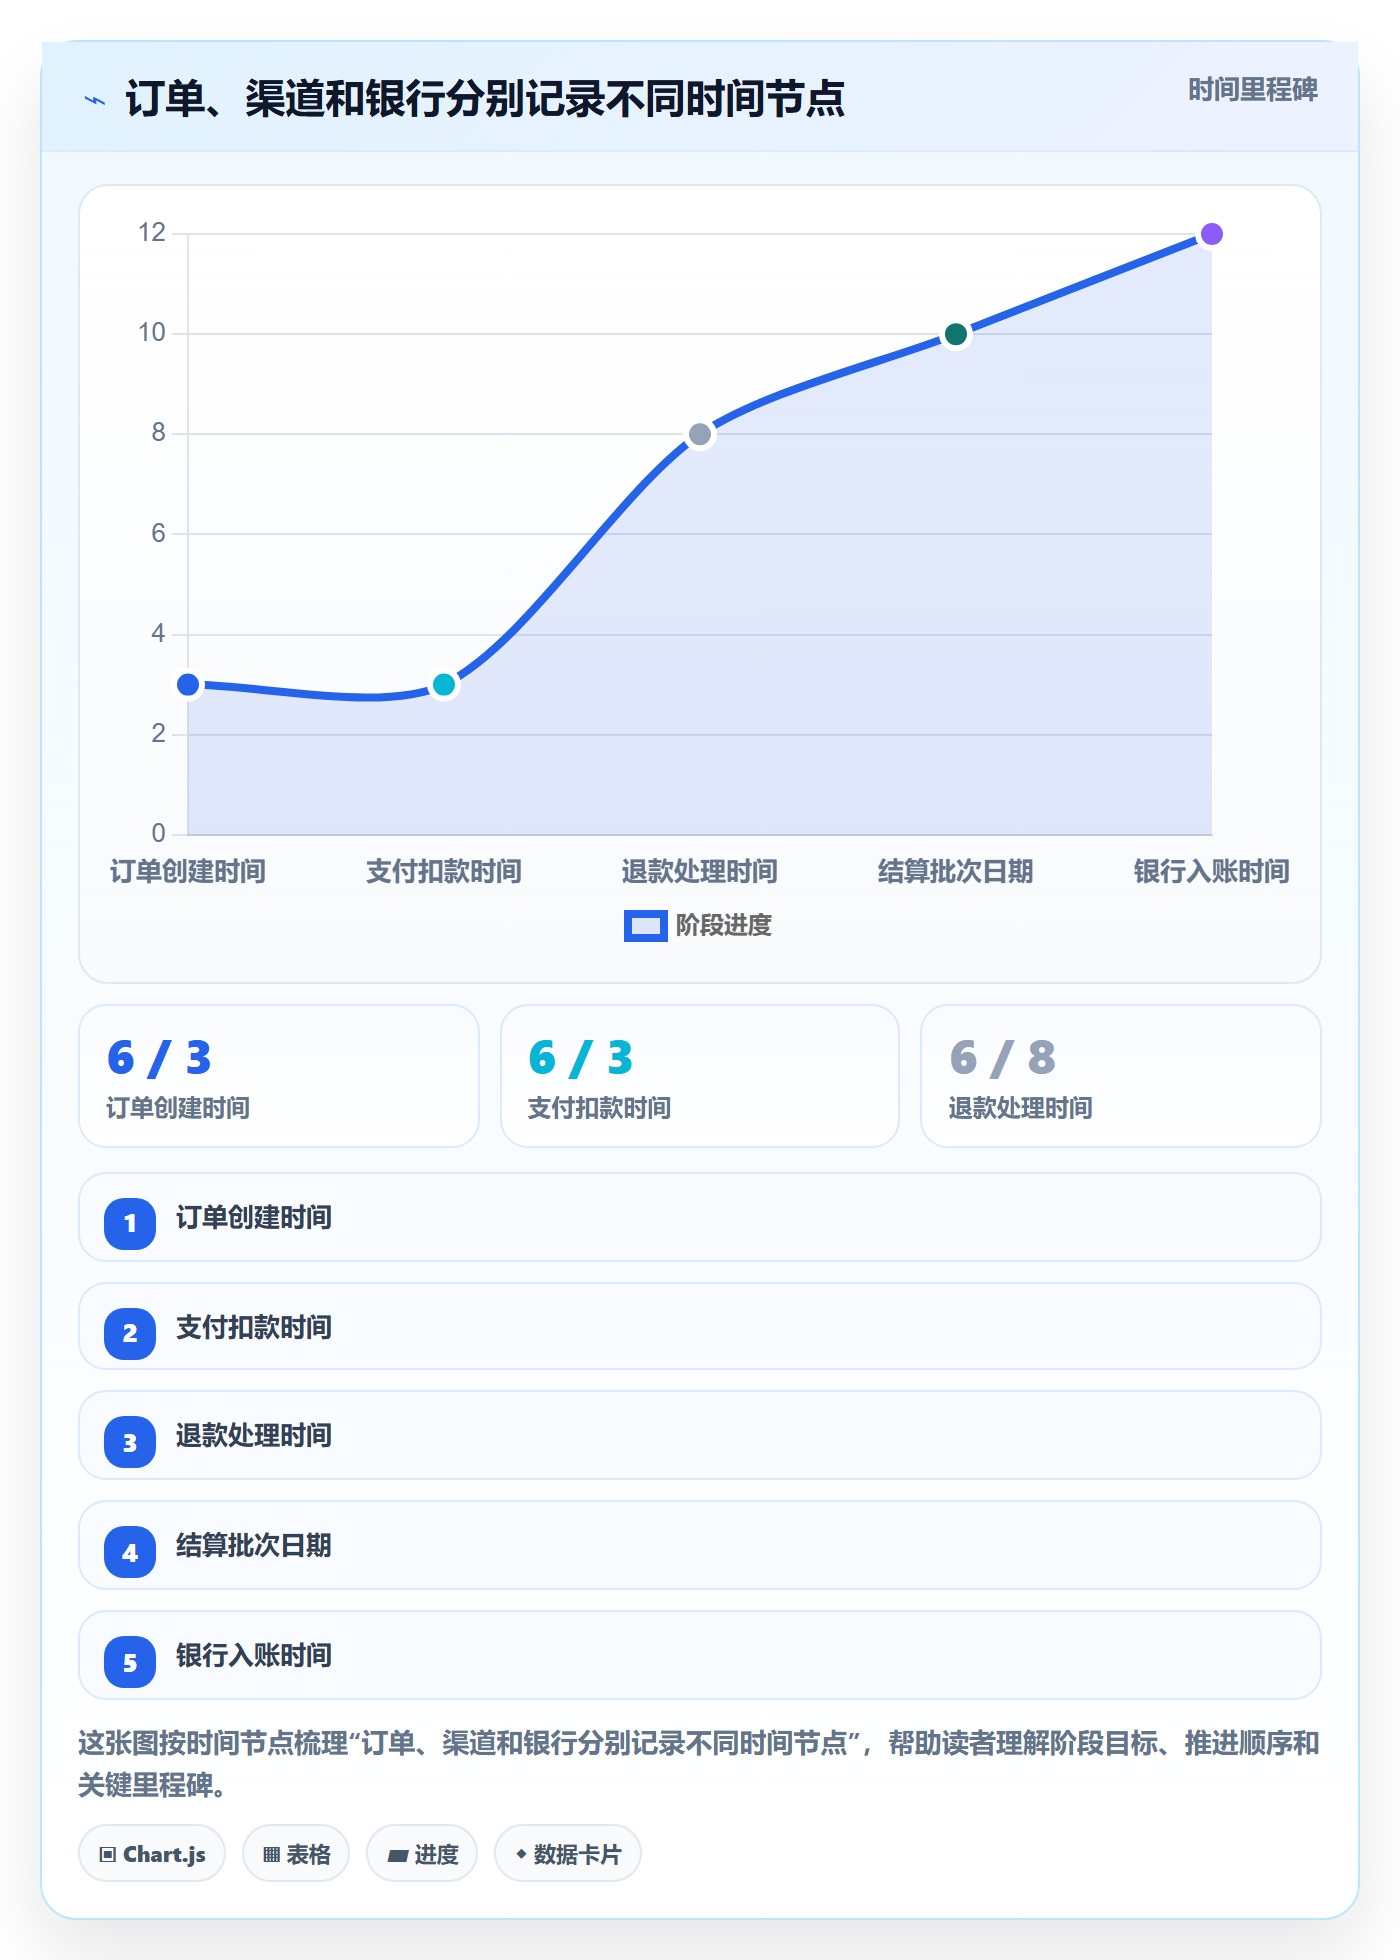Screen dimensions: 1400x1960
Task: Click the x-axis label 结算批次日期
Action: [x=956, y=872]
